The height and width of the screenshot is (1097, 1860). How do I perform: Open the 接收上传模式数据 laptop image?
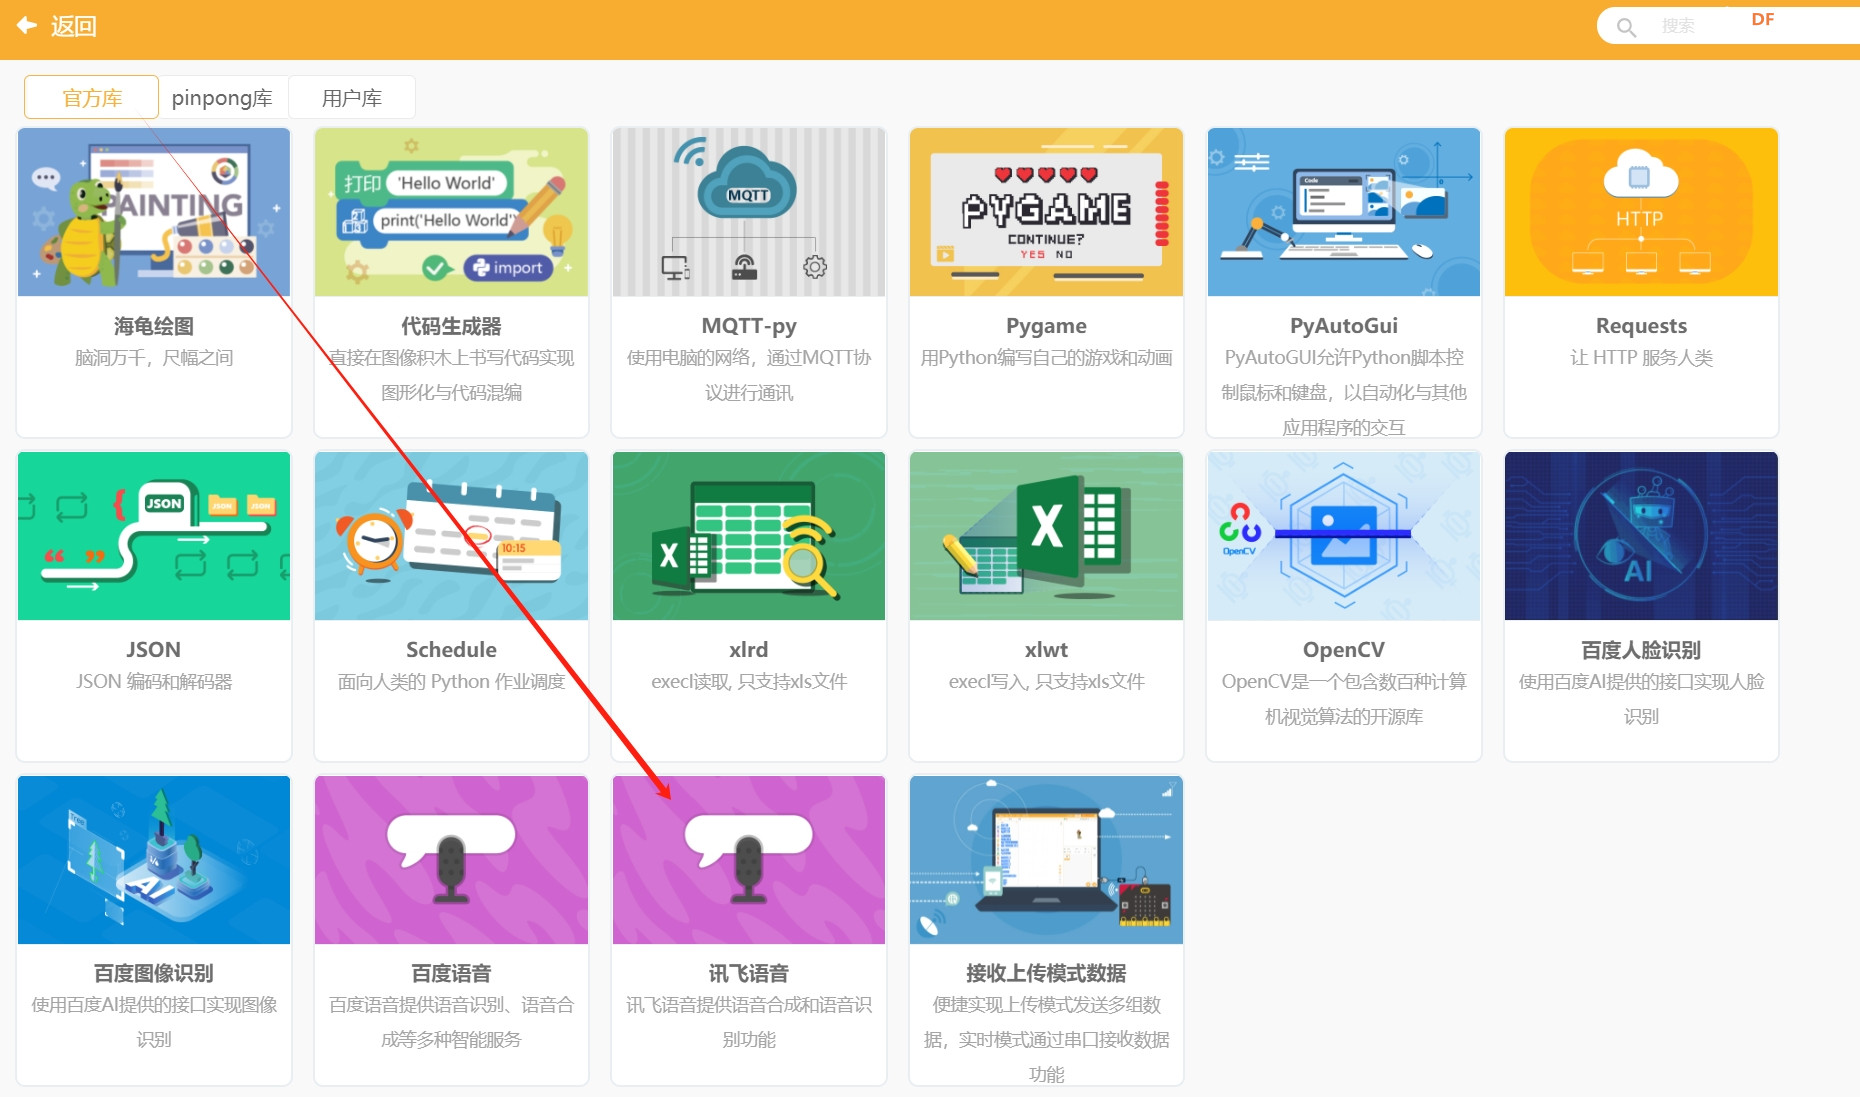(1046, 860)
